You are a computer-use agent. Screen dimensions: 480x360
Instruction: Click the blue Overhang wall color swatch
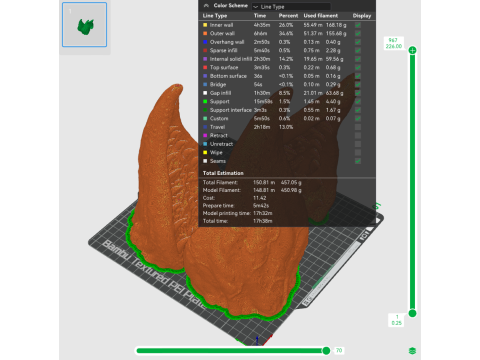point(205,42)
